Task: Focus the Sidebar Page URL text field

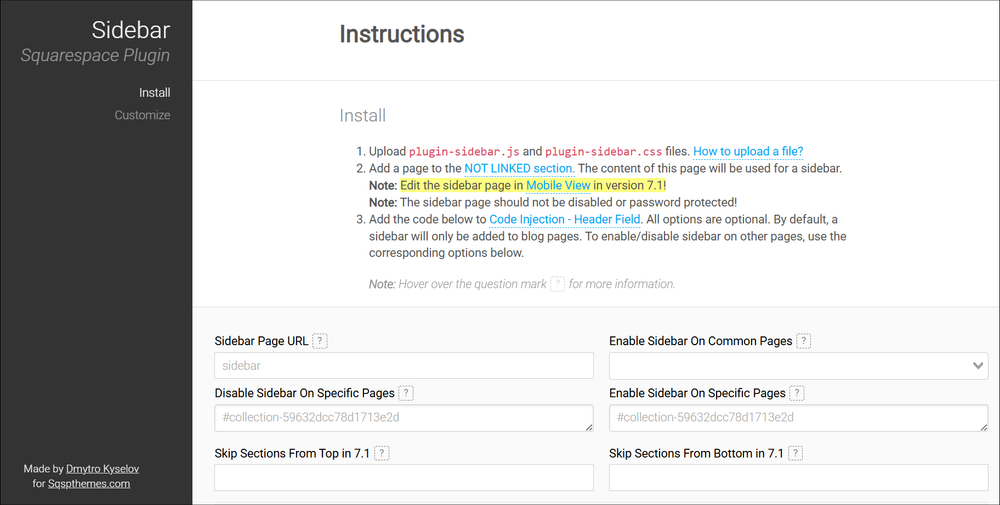Action: pos(404,366)
